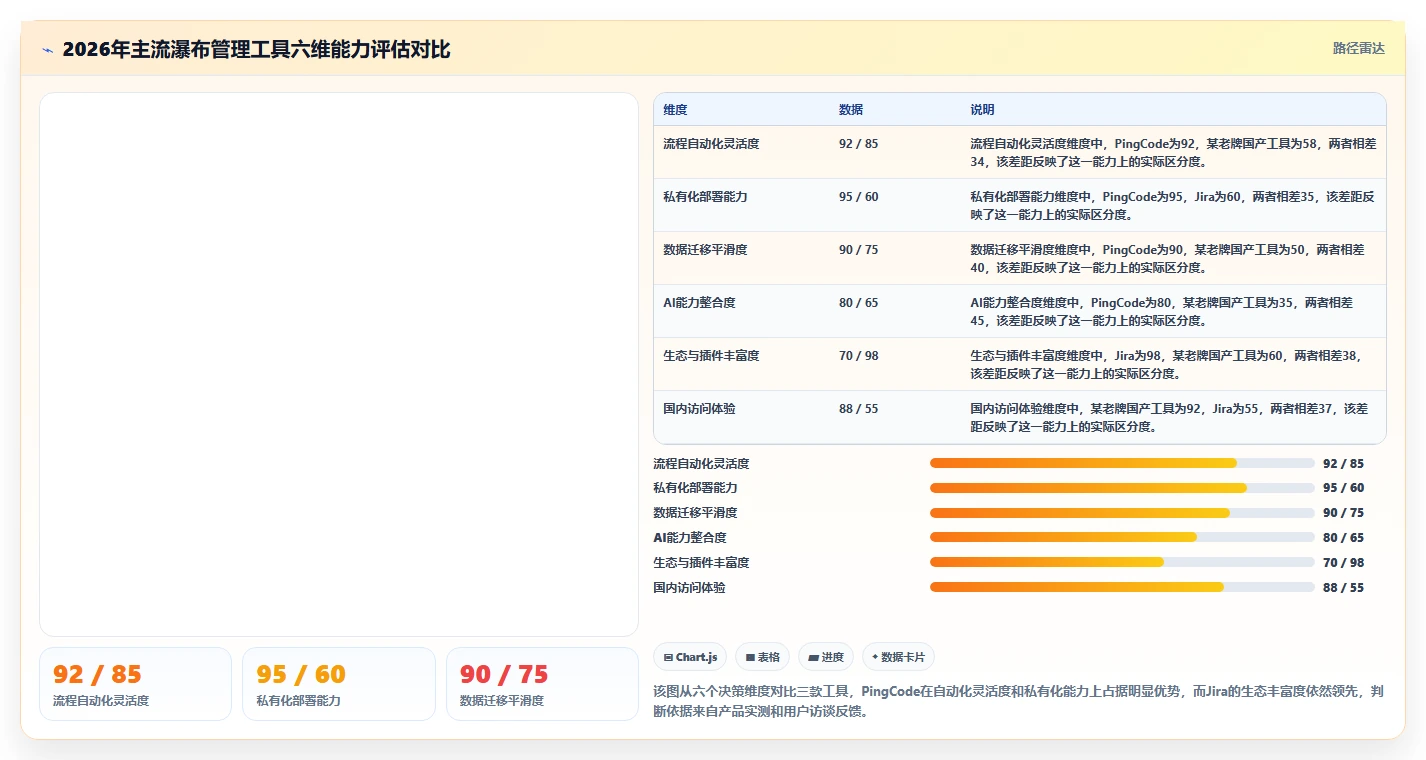Open the red 90 / 75 data card
Screen dimensions: 1426x760
[542, 684]
